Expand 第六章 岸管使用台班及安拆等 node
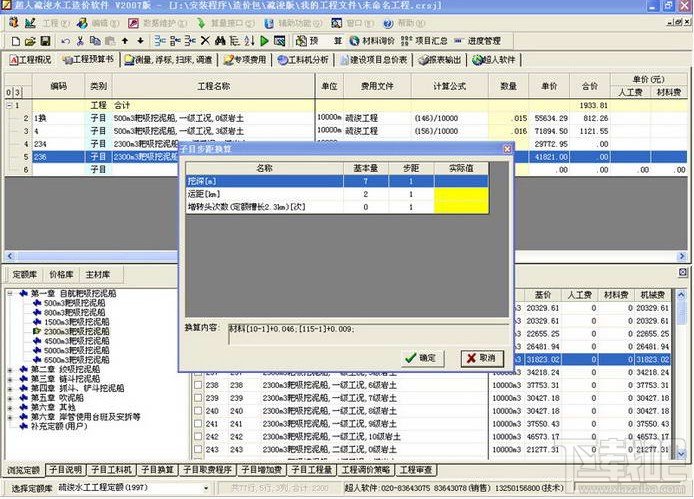The width and height of the screenshot is (694, 499). pos(10,417)
